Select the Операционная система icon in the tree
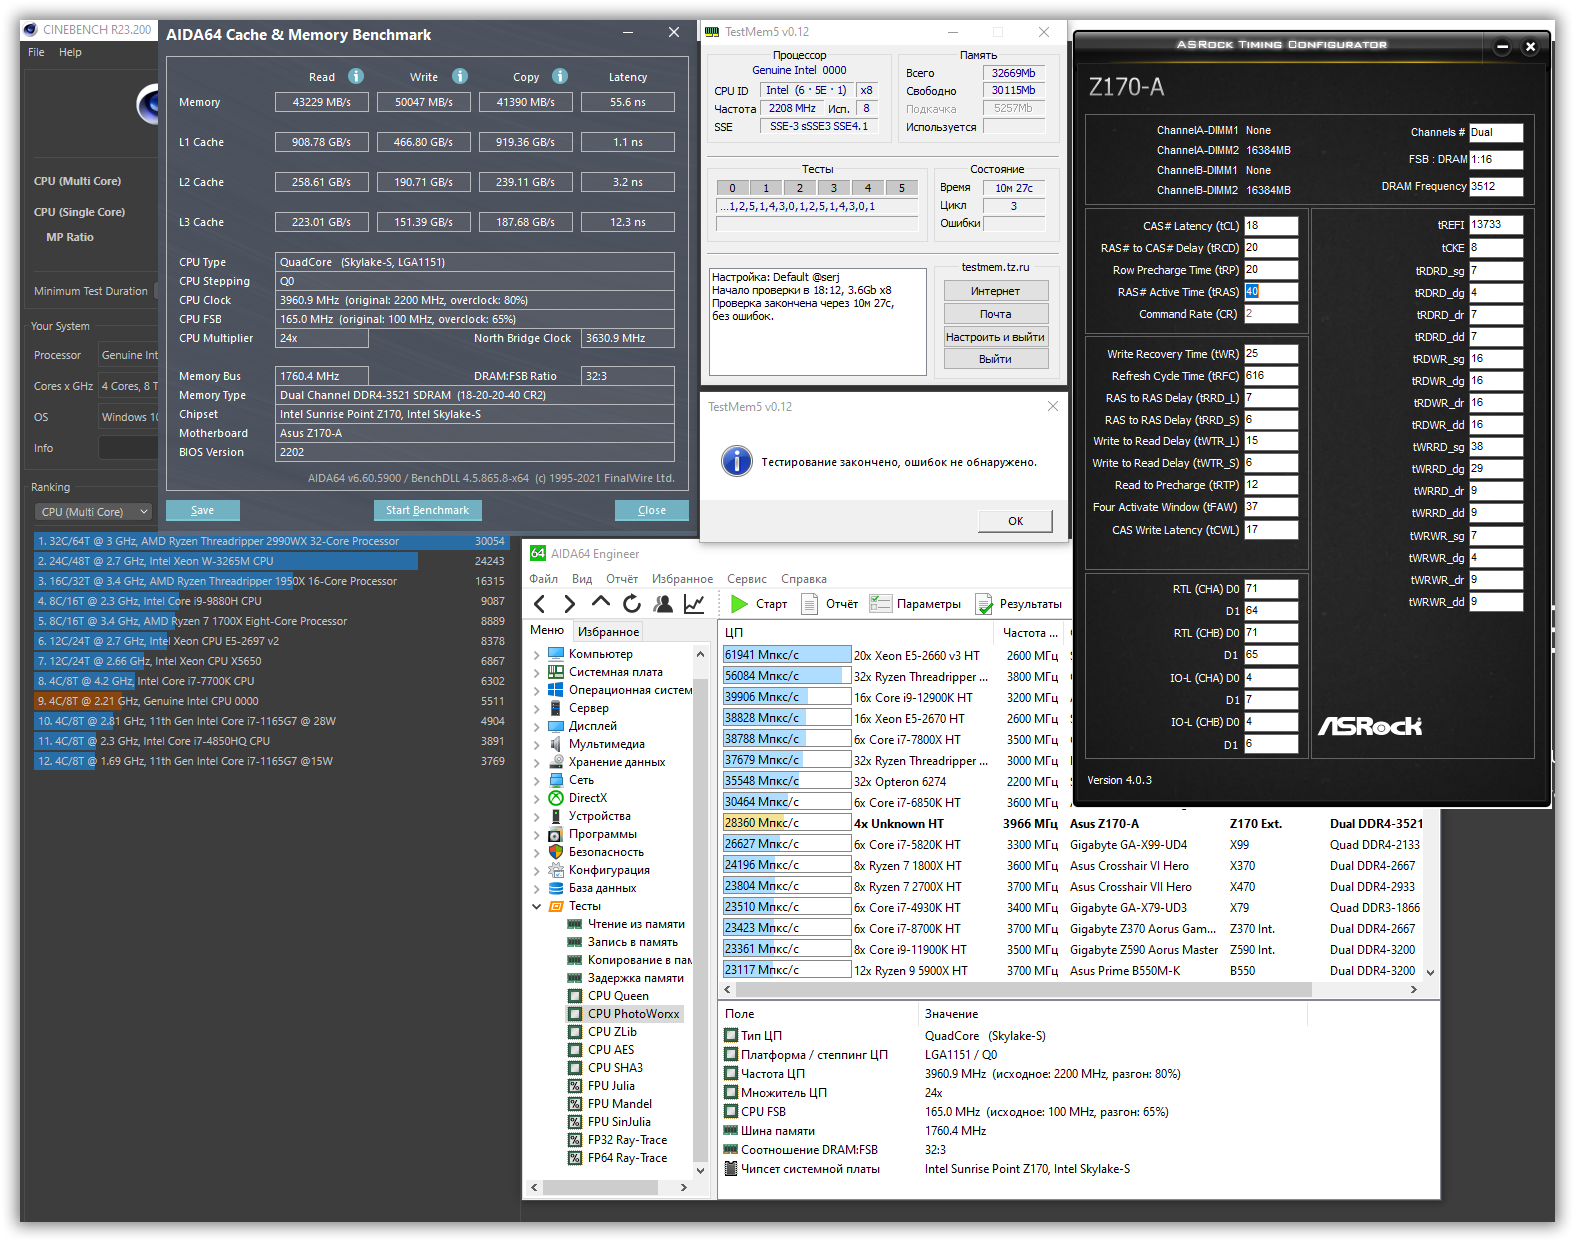The height and width of the screenshot is (1242, 1575). click(x=556, y=690)
